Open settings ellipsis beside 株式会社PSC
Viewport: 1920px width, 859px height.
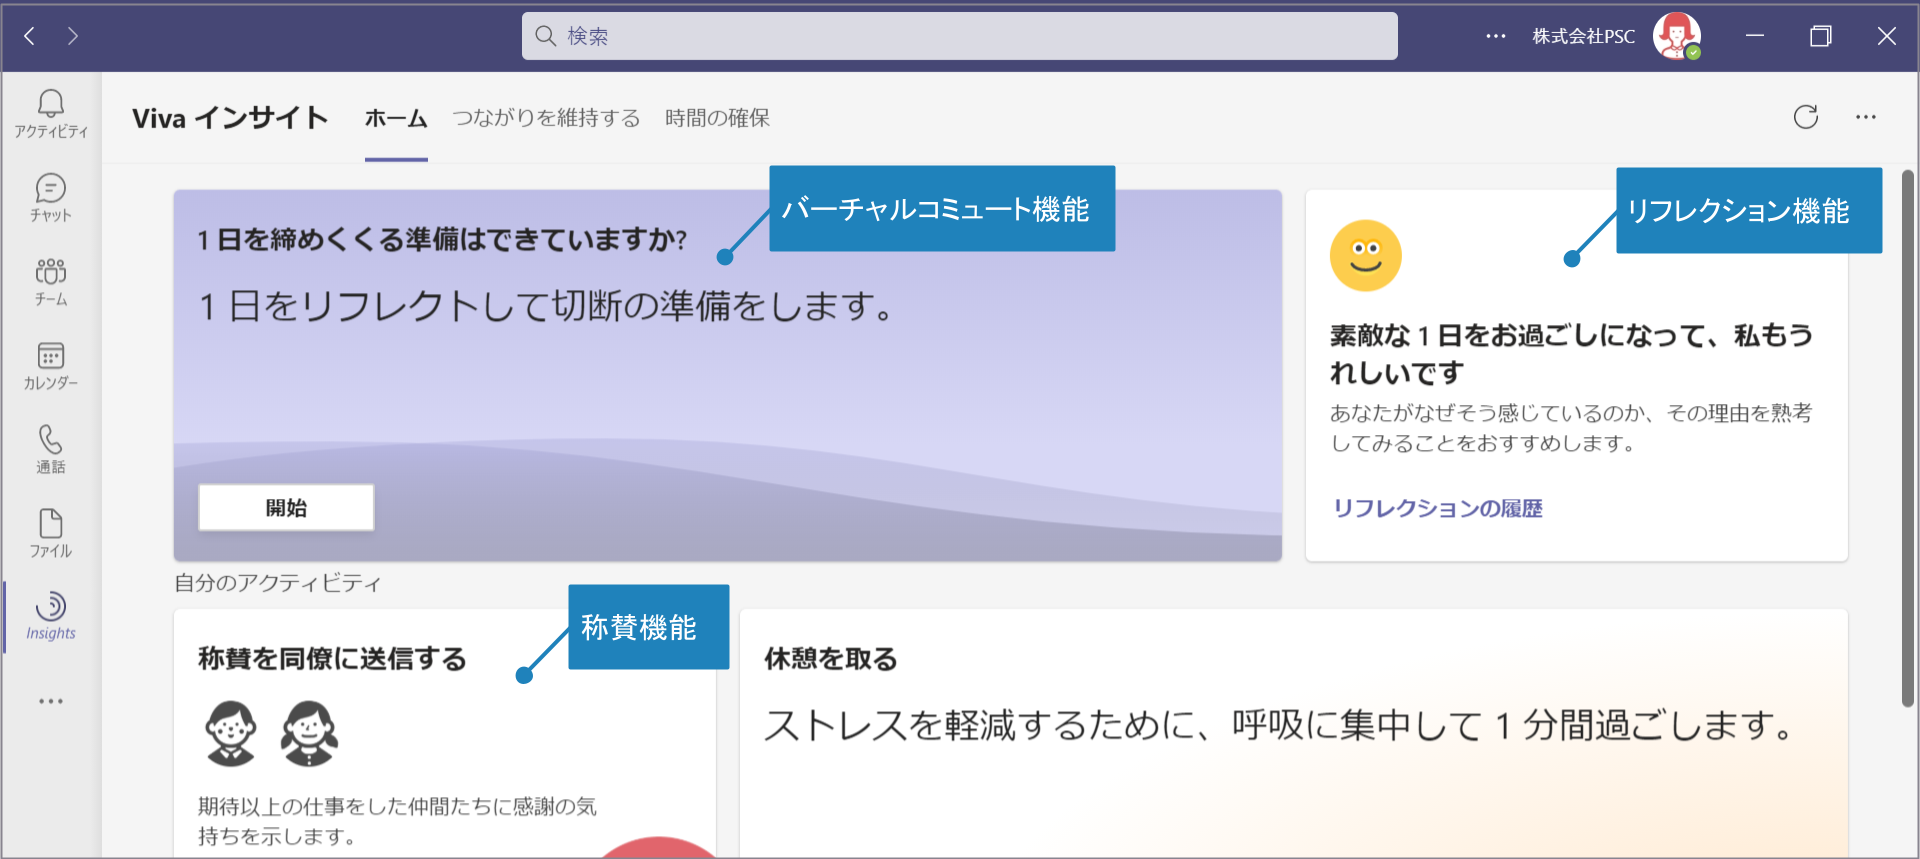[1496, 36]
